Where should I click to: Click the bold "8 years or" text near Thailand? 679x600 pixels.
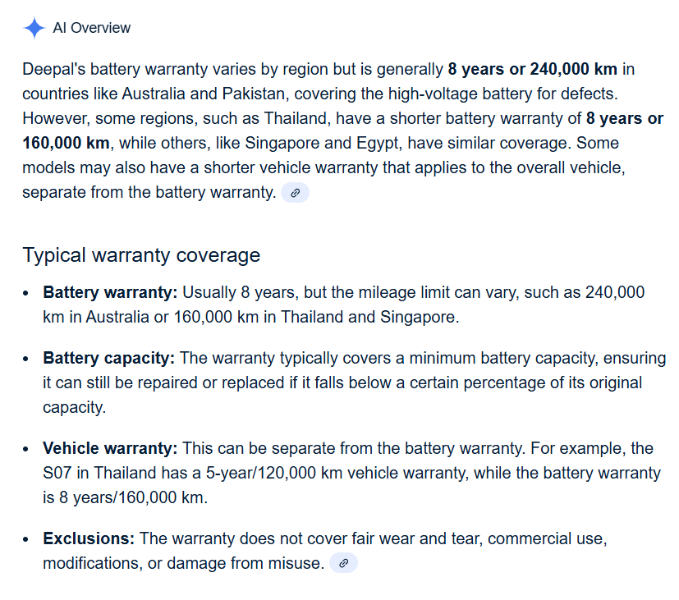tap(624, 118)
